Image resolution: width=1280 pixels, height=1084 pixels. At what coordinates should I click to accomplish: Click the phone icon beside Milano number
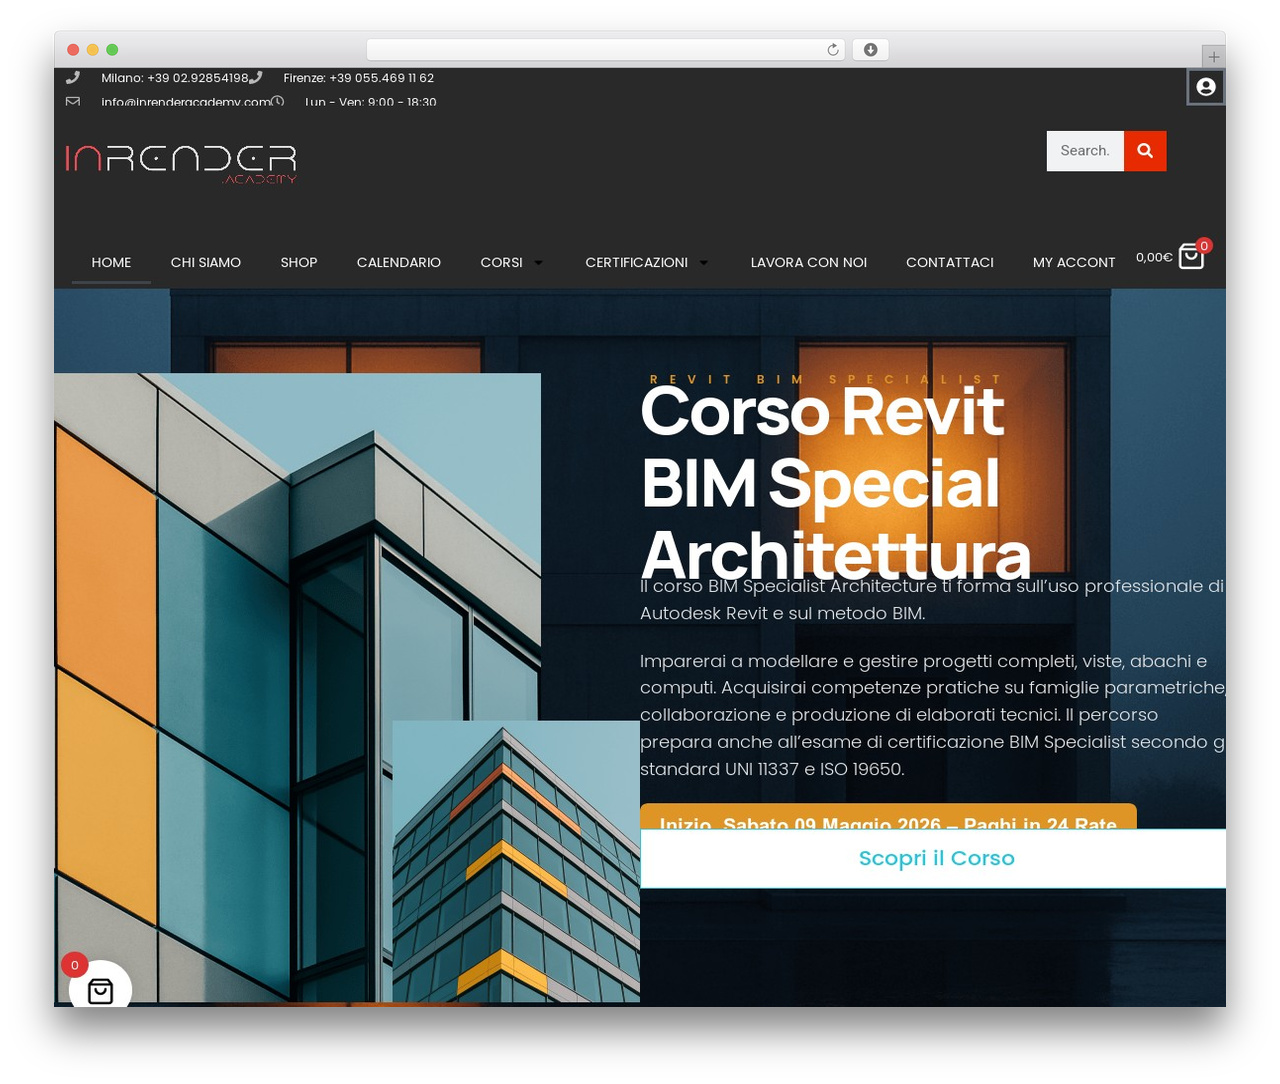coord(72,78)
